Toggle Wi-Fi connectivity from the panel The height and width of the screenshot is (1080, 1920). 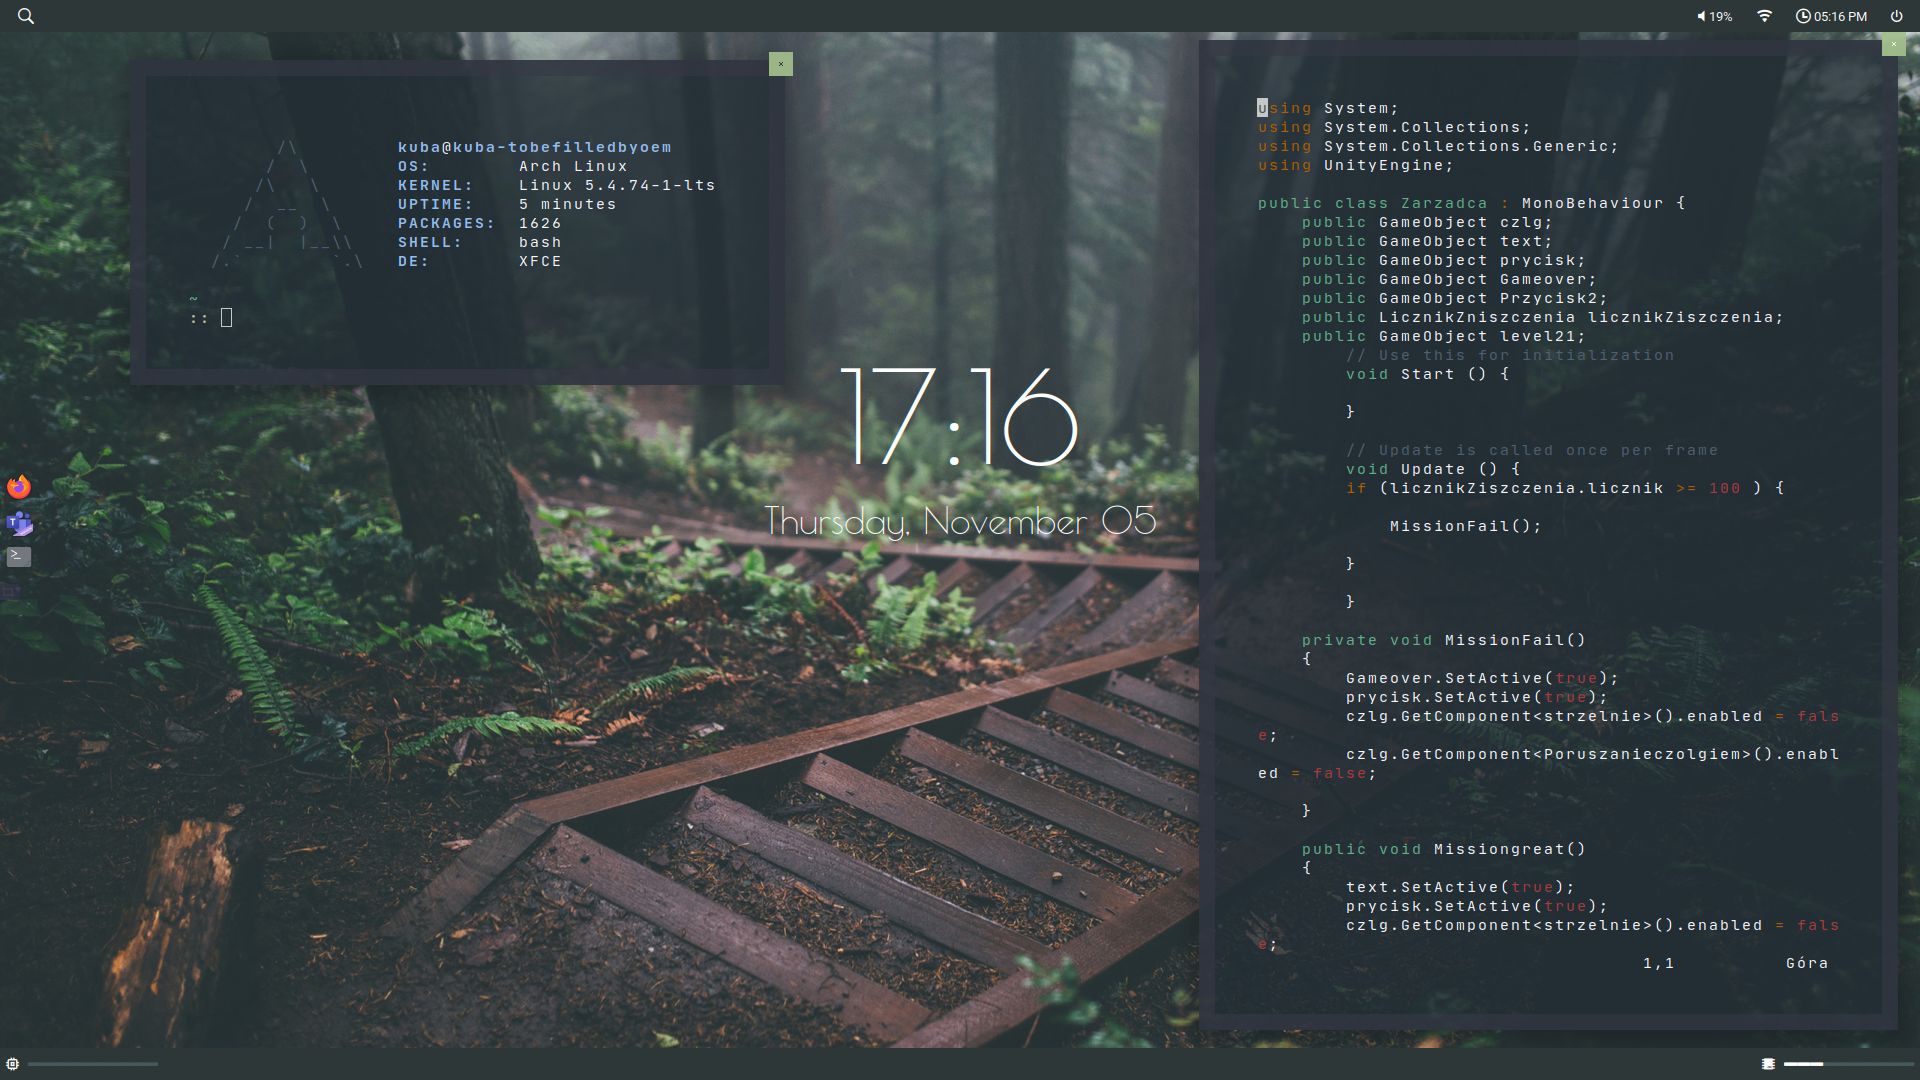(x=1763, y=15)
